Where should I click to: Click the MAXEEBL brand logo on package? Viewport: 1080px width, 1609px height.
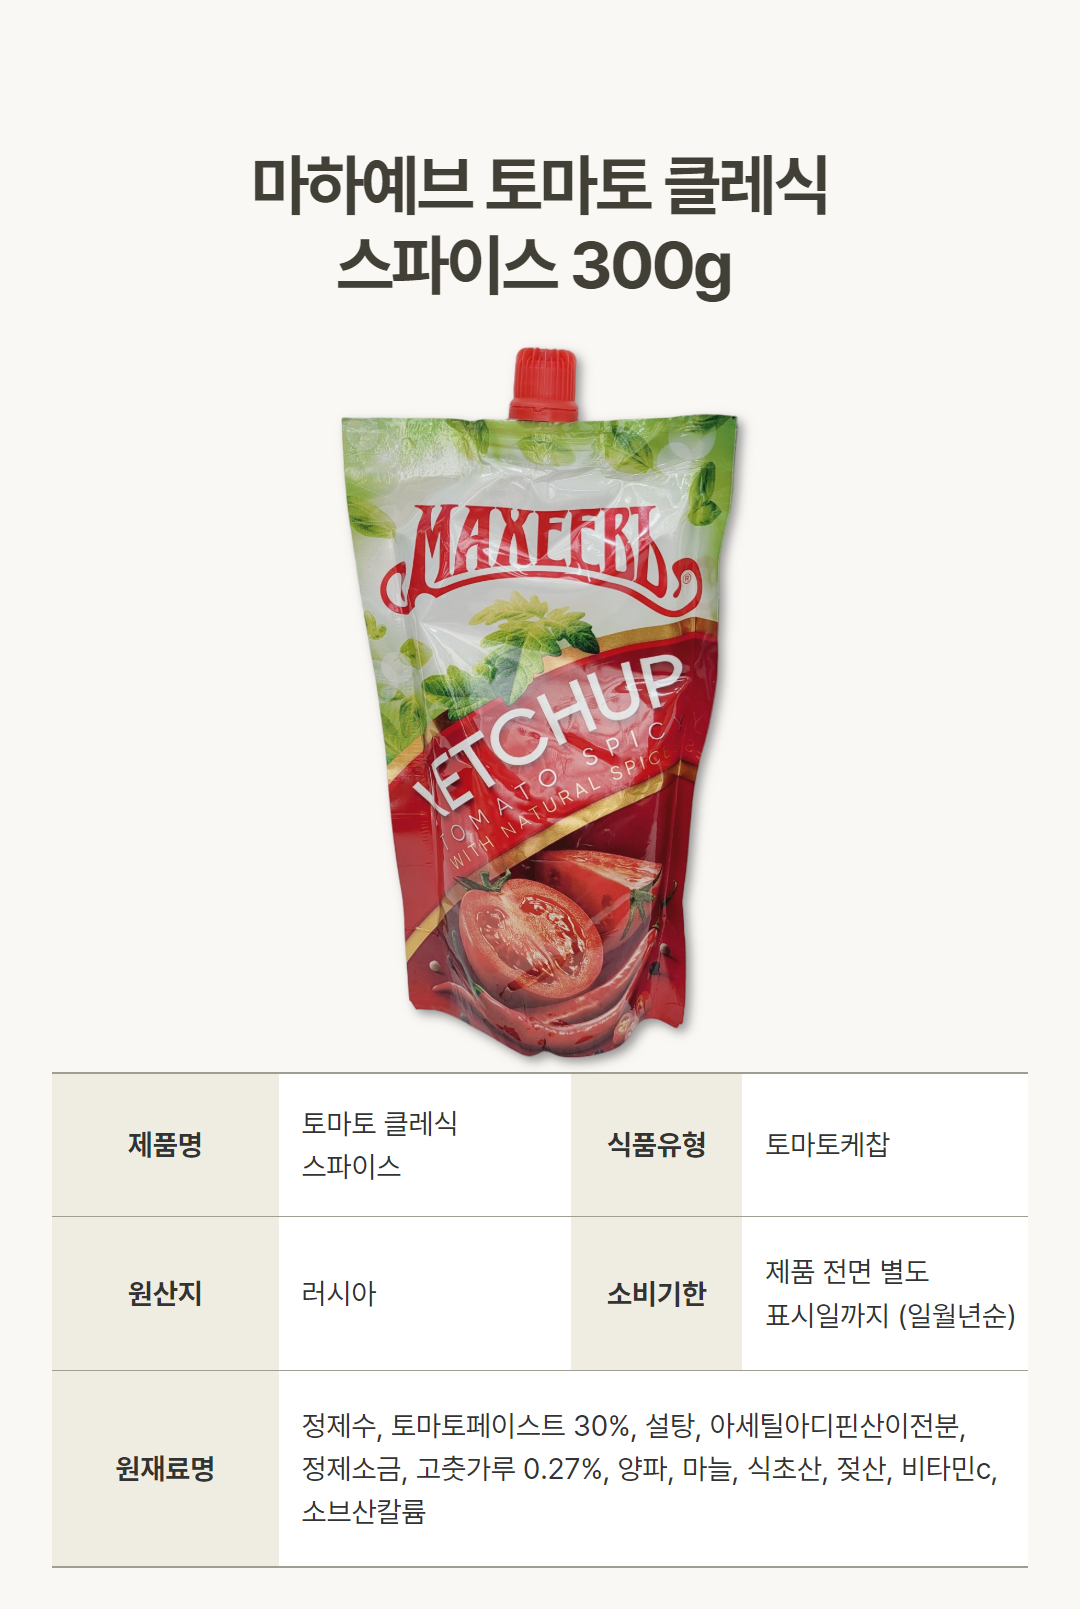click(x=540, y=555)
